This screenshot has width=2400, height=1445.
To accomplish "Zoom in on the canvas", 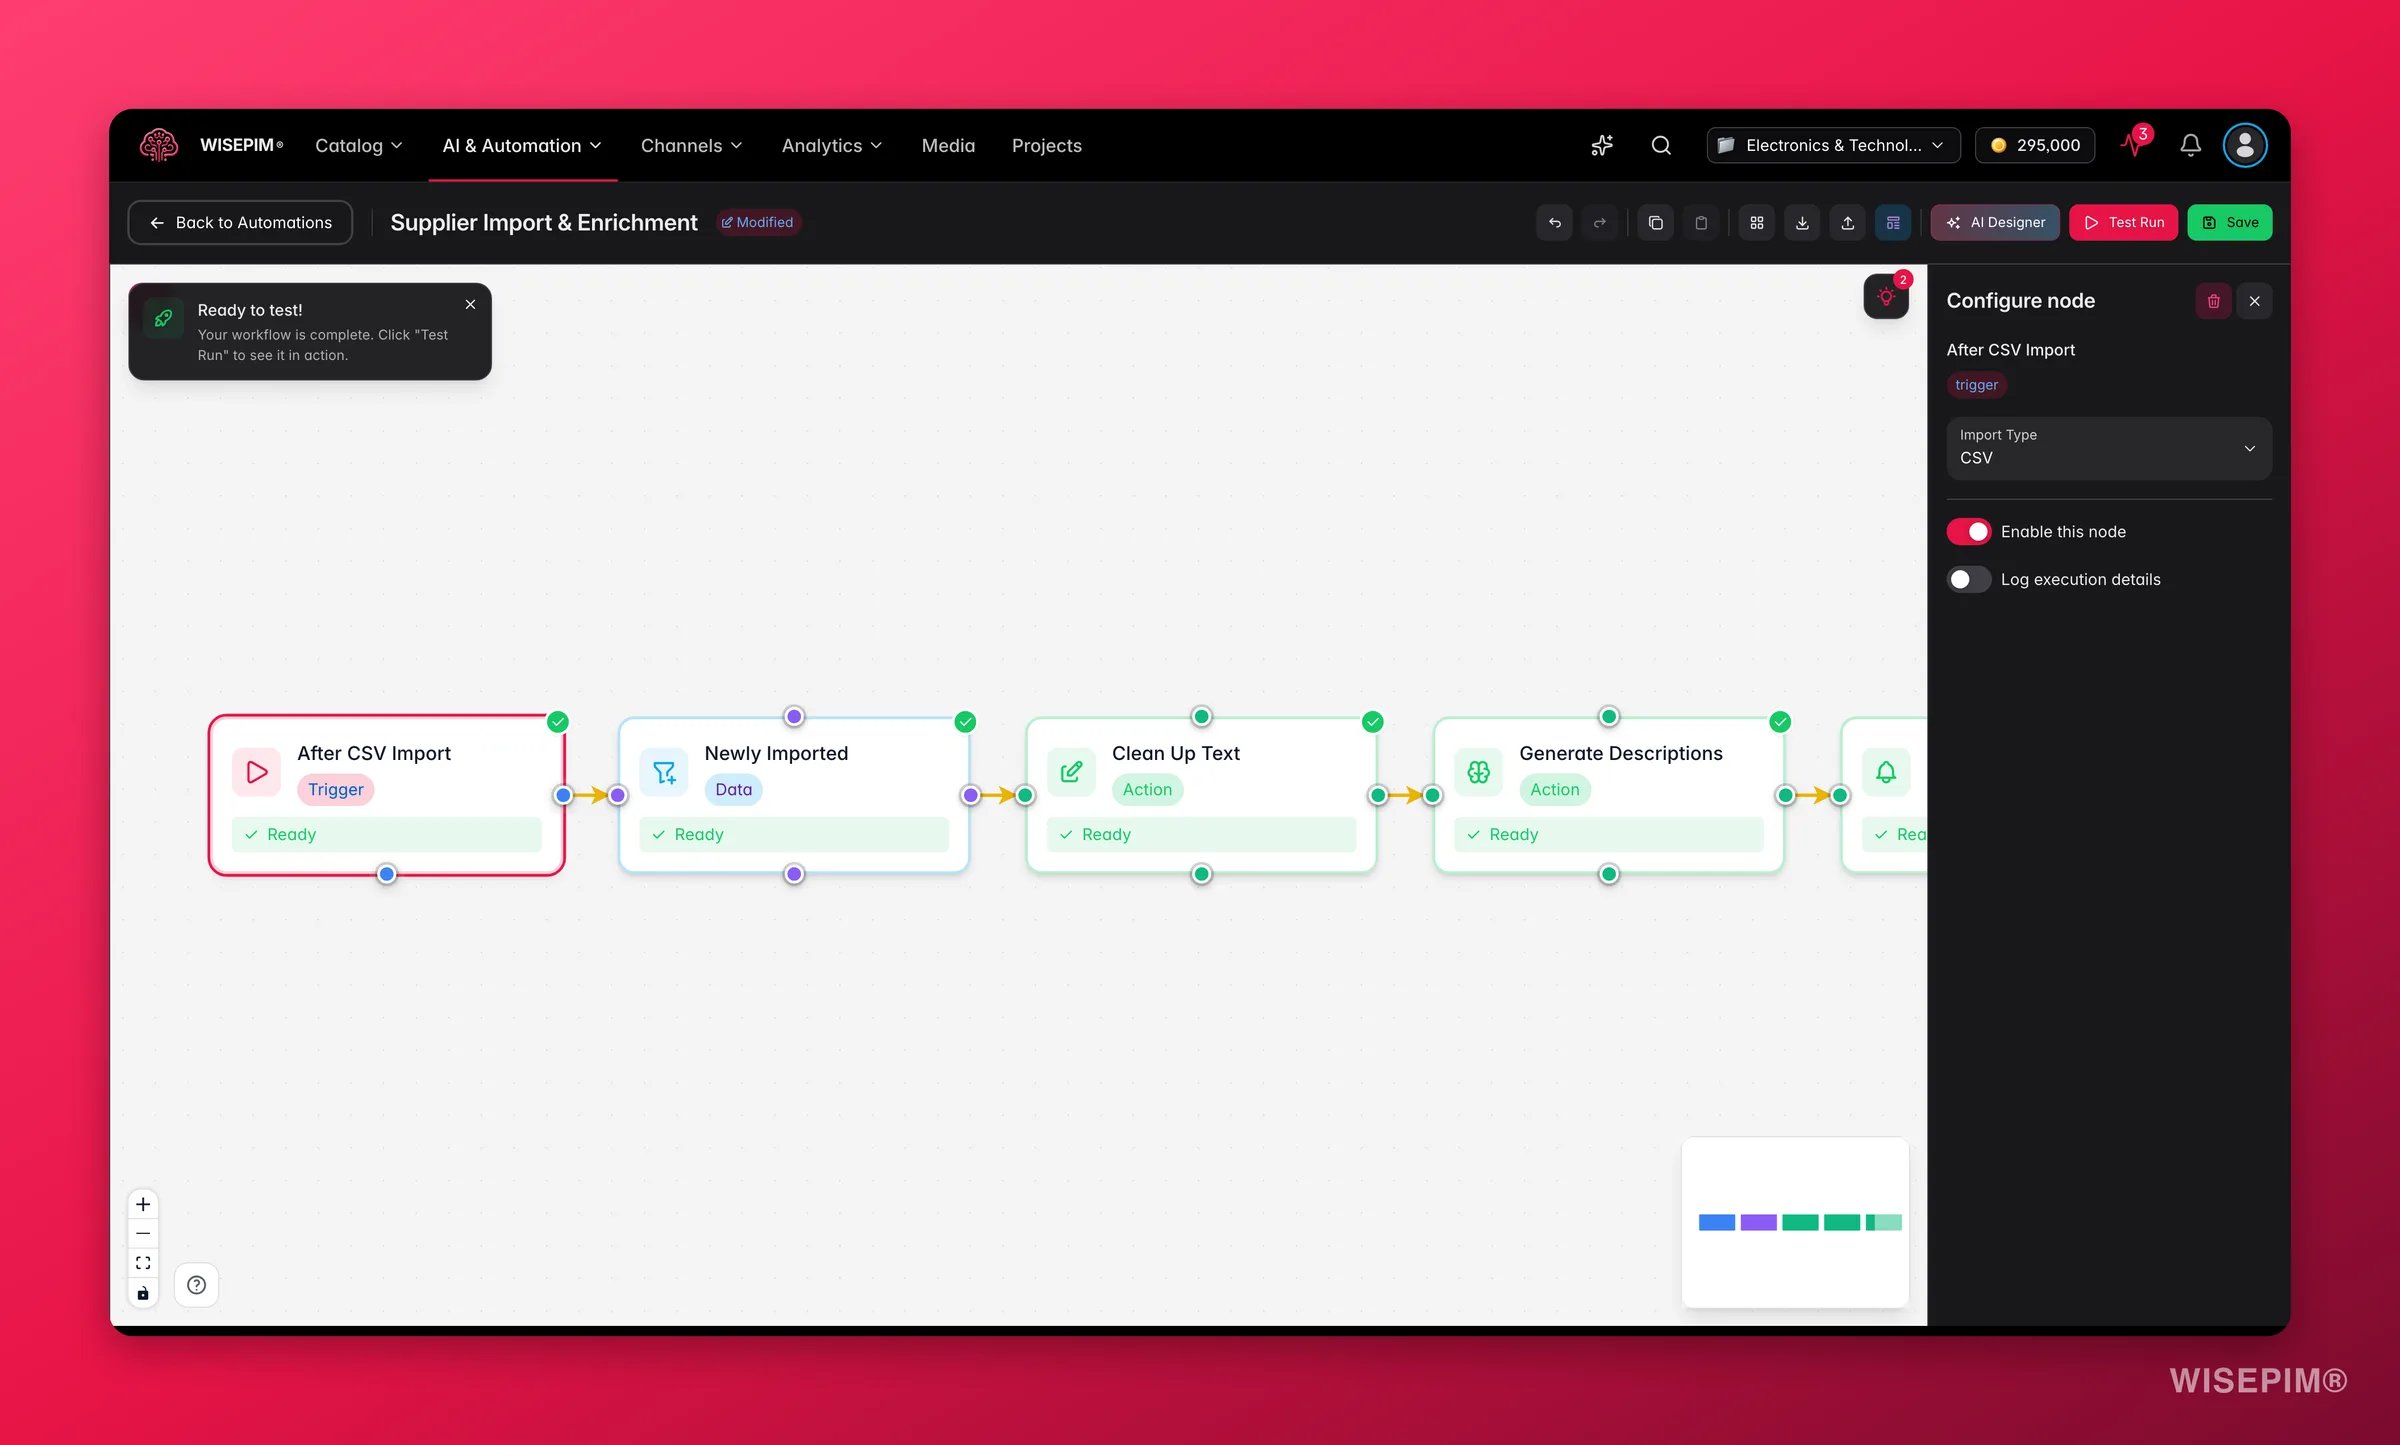I will pyautogui.click(x=143, y=1204).
